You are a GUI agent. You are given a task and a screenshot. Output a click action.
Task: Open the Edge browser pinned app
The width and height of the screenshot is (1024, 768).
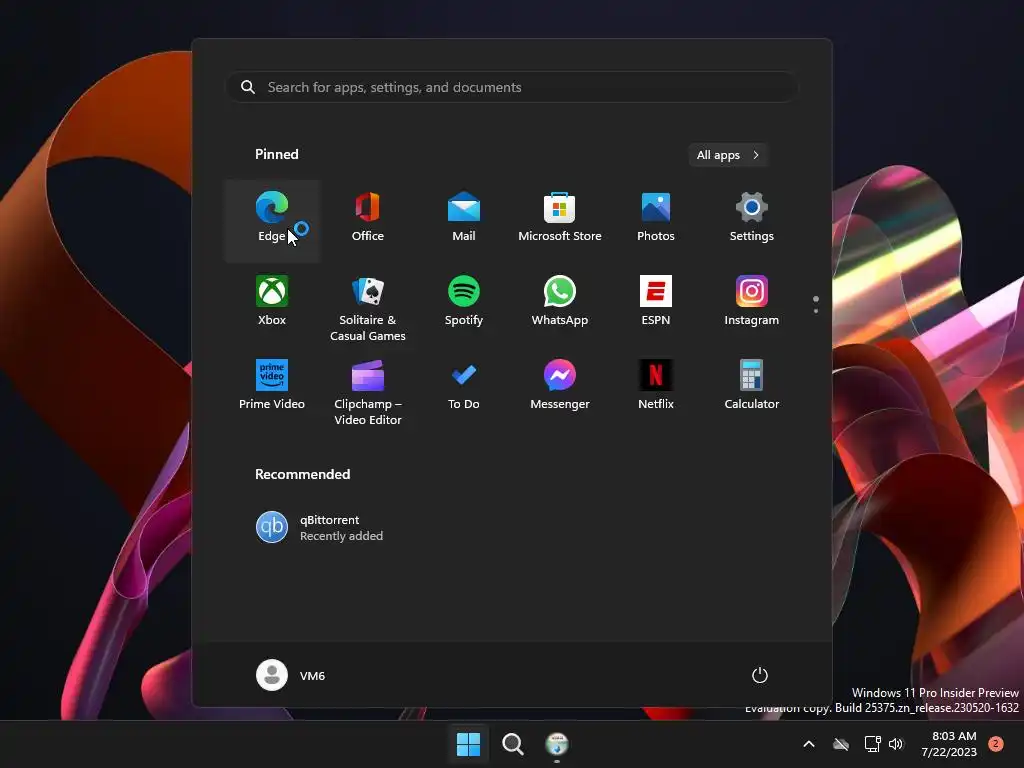[x=272, y=221]
